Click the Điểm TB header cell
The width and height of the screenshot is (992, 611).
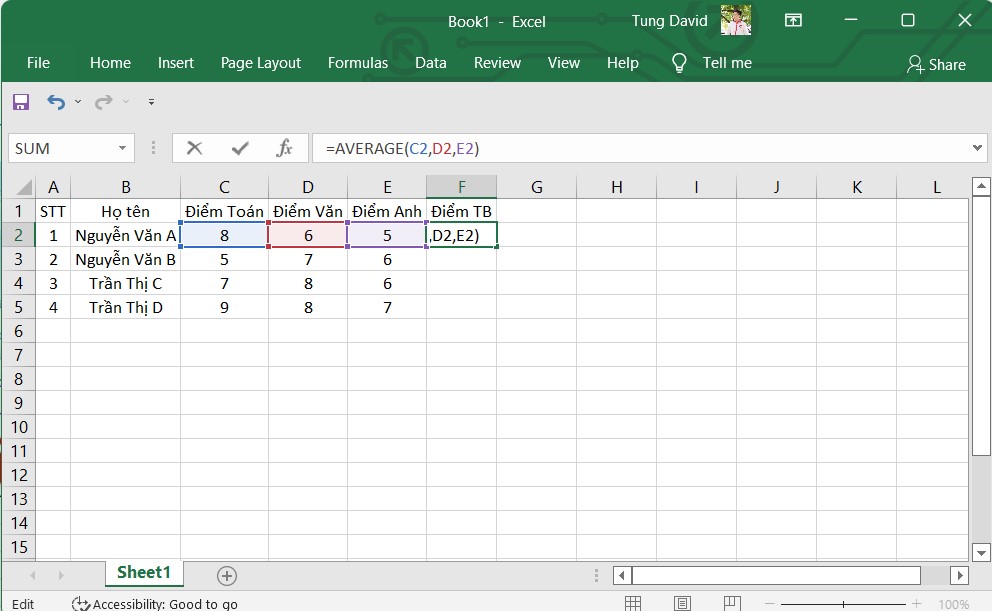click(462, 211)
